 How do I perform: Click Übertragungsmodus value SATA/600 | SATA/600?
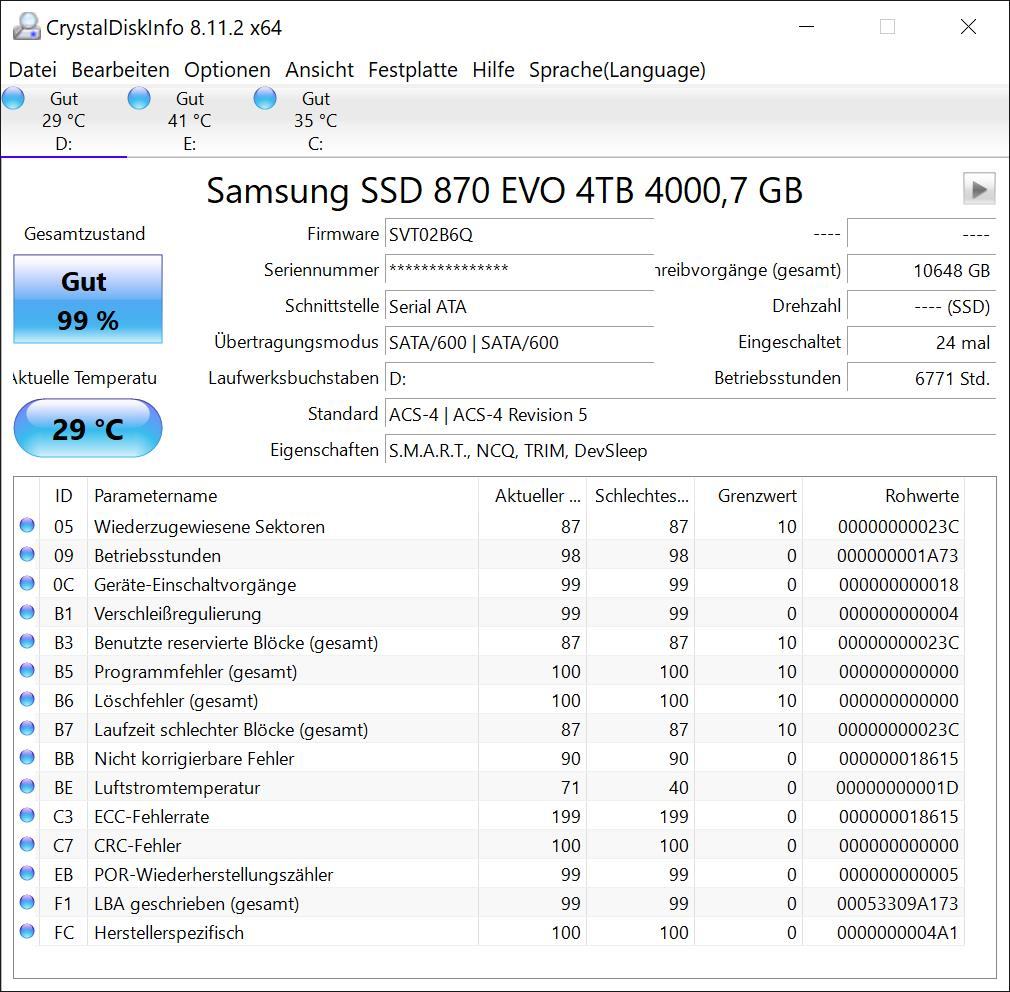point(519,342)
